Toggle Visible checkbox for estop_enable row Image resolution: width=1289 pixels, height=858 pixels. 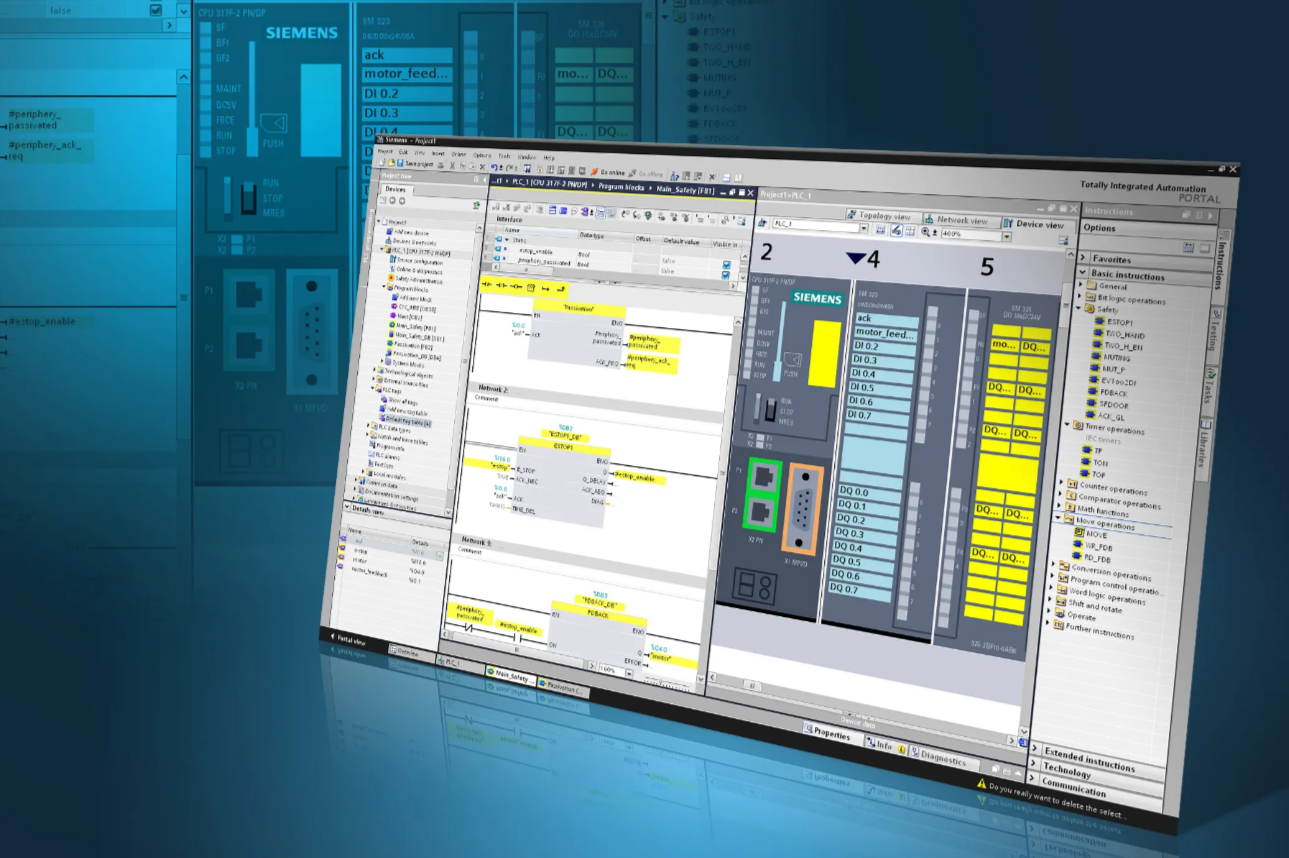pyautogui.click(x=726, y=265)
